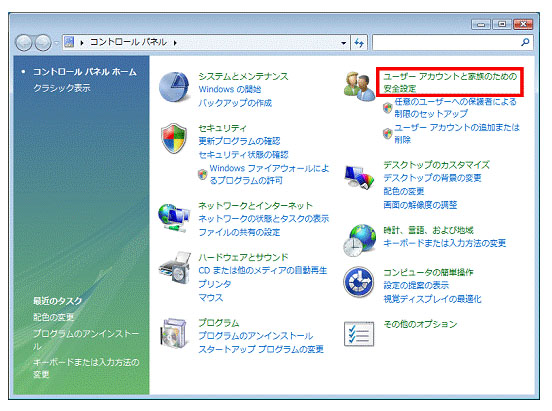The image size is (552, 411).
Task: Open the address bar history dropdown arrow
Action: click(x=343, y=43)
